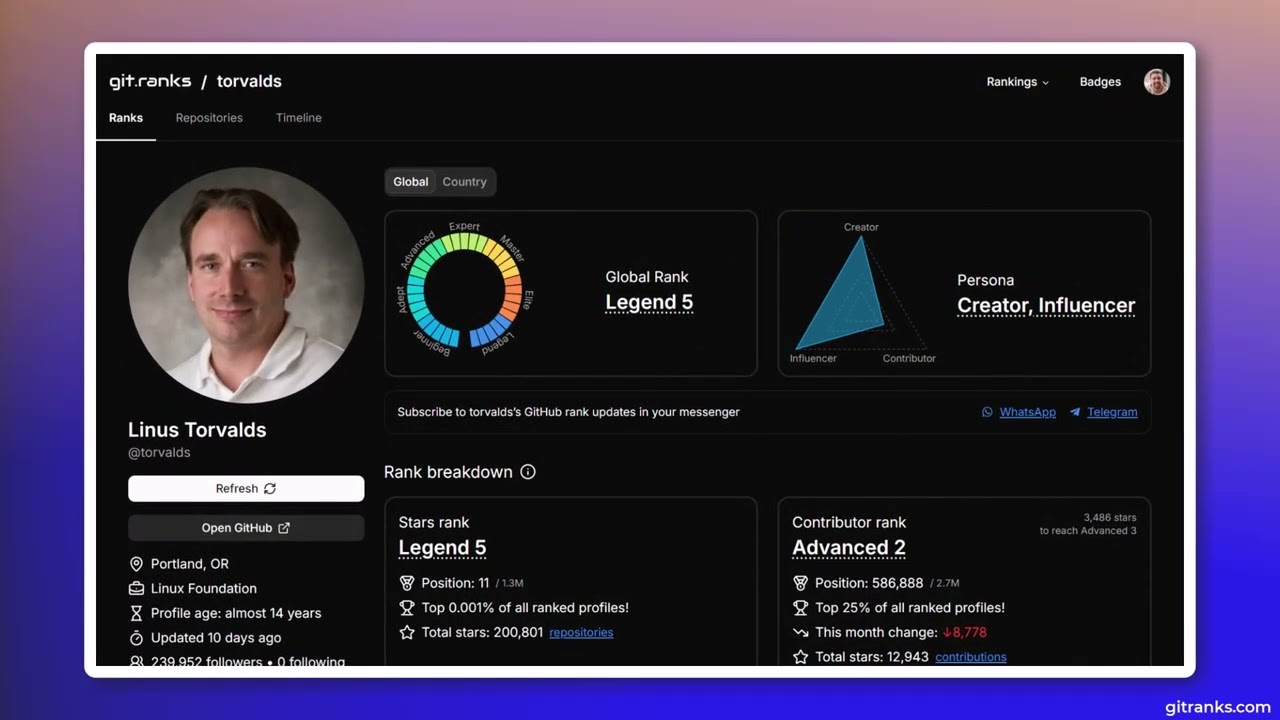This screenshot has width=1280, height=720.
Task: Click the Top 25% trophy icon
Action: (800, 608)
